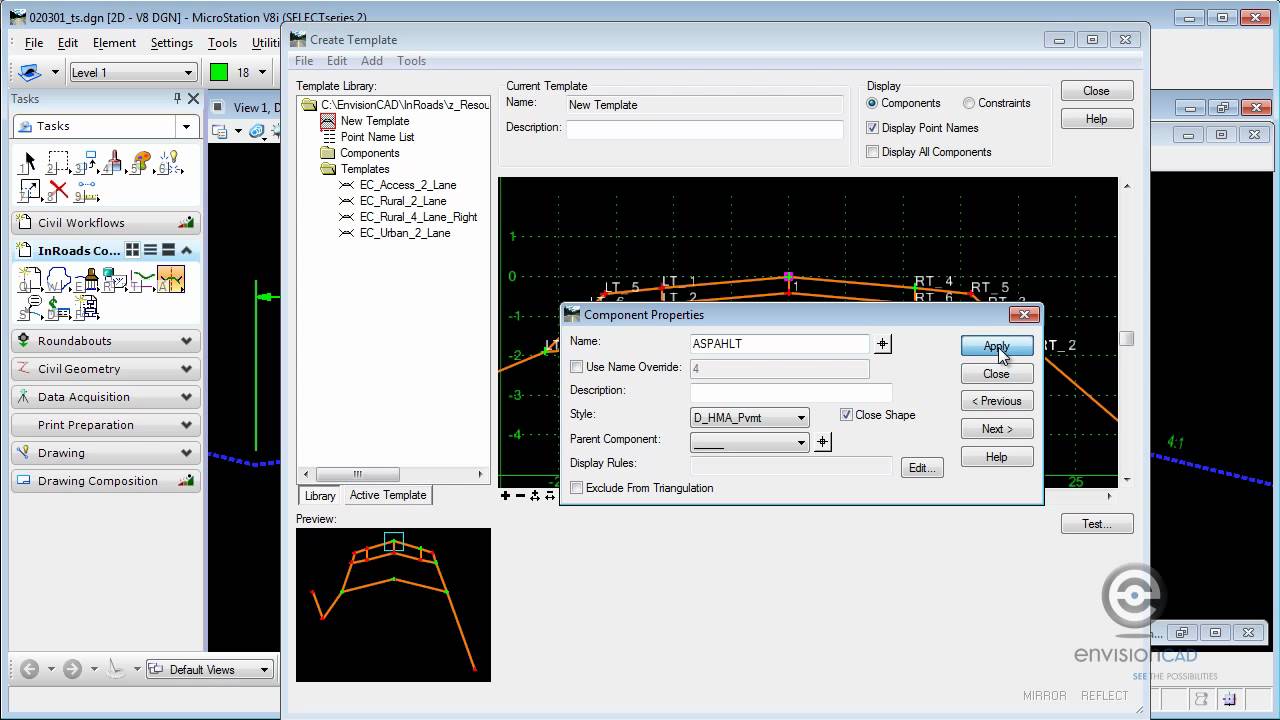Click the template Preview thumbnail
Viewport: 1280px width, 720px height.
tap(393, 605)
